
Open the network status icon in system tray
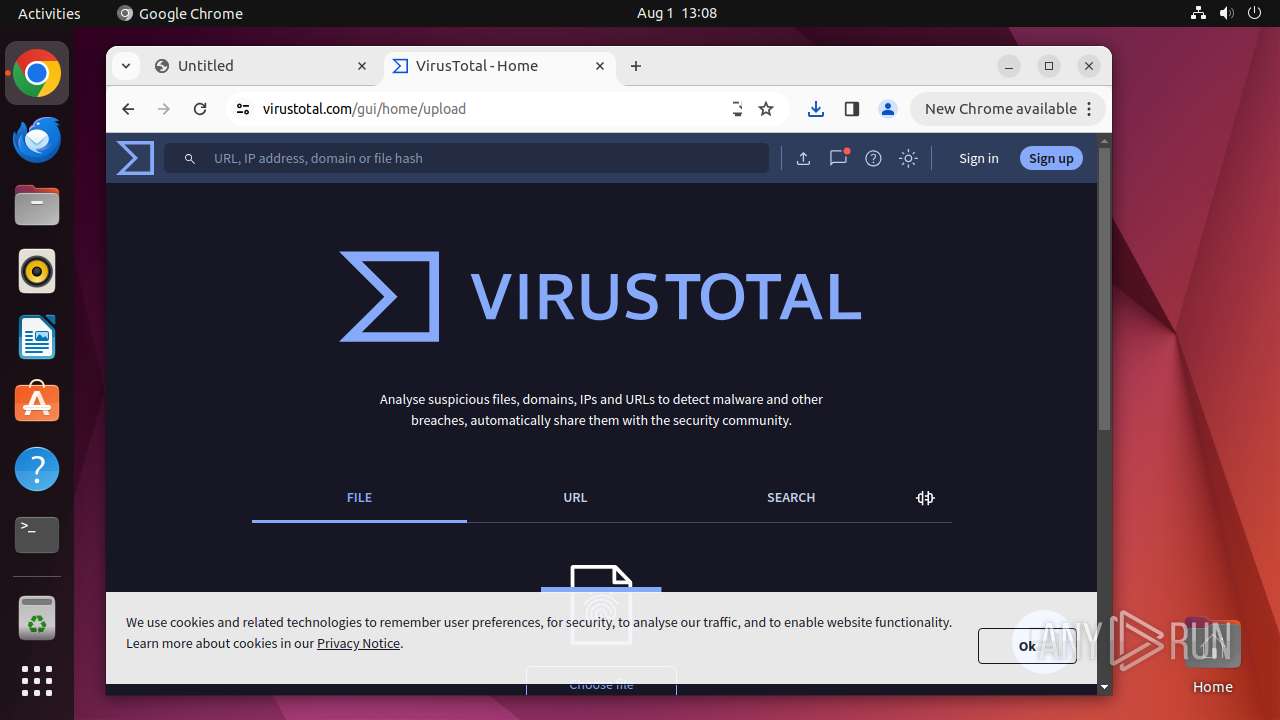coord(1198,13)
